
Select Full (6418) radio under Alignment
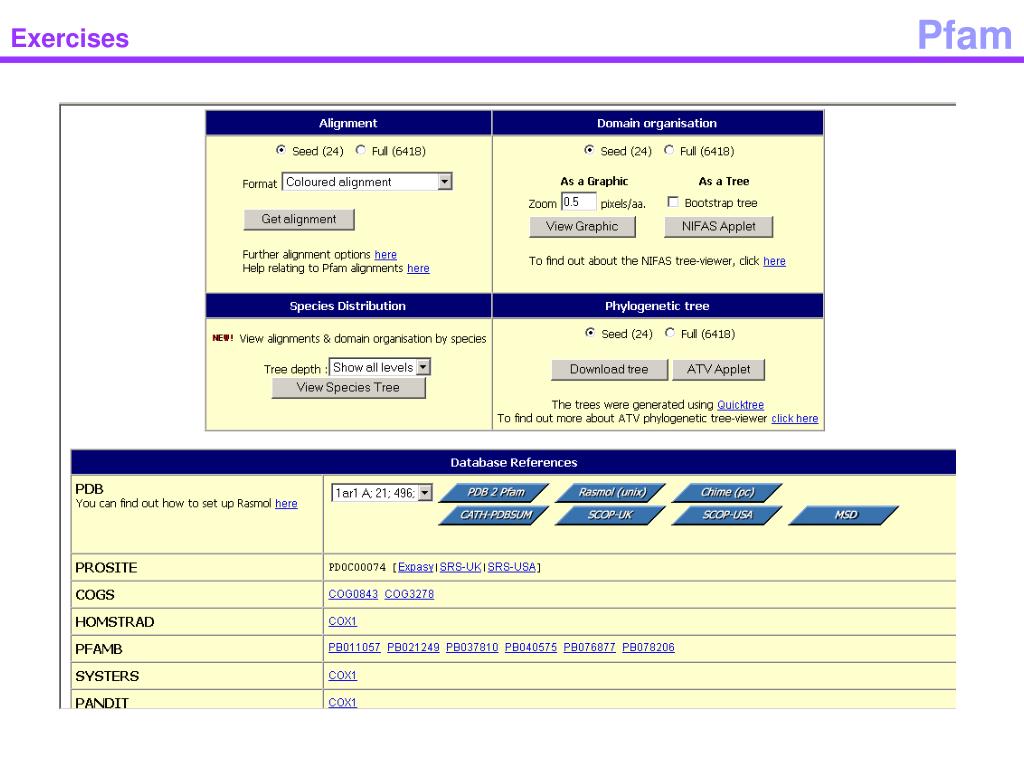(360, 150)
